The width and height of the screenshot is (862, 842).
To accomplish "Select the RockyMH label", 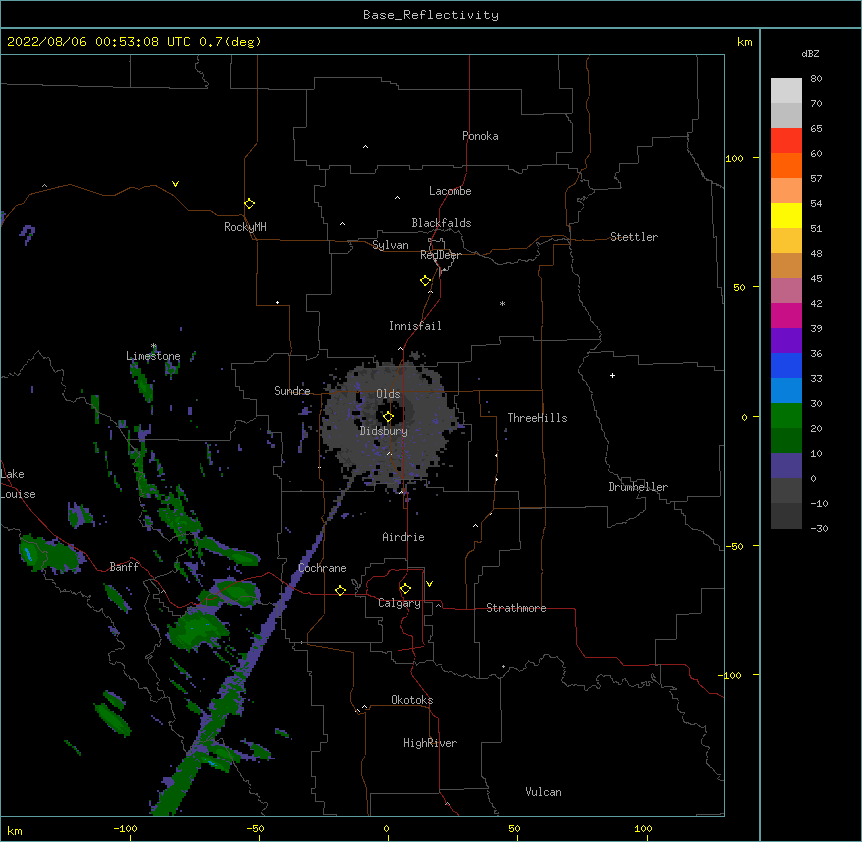I will click(x=245, y=227).
